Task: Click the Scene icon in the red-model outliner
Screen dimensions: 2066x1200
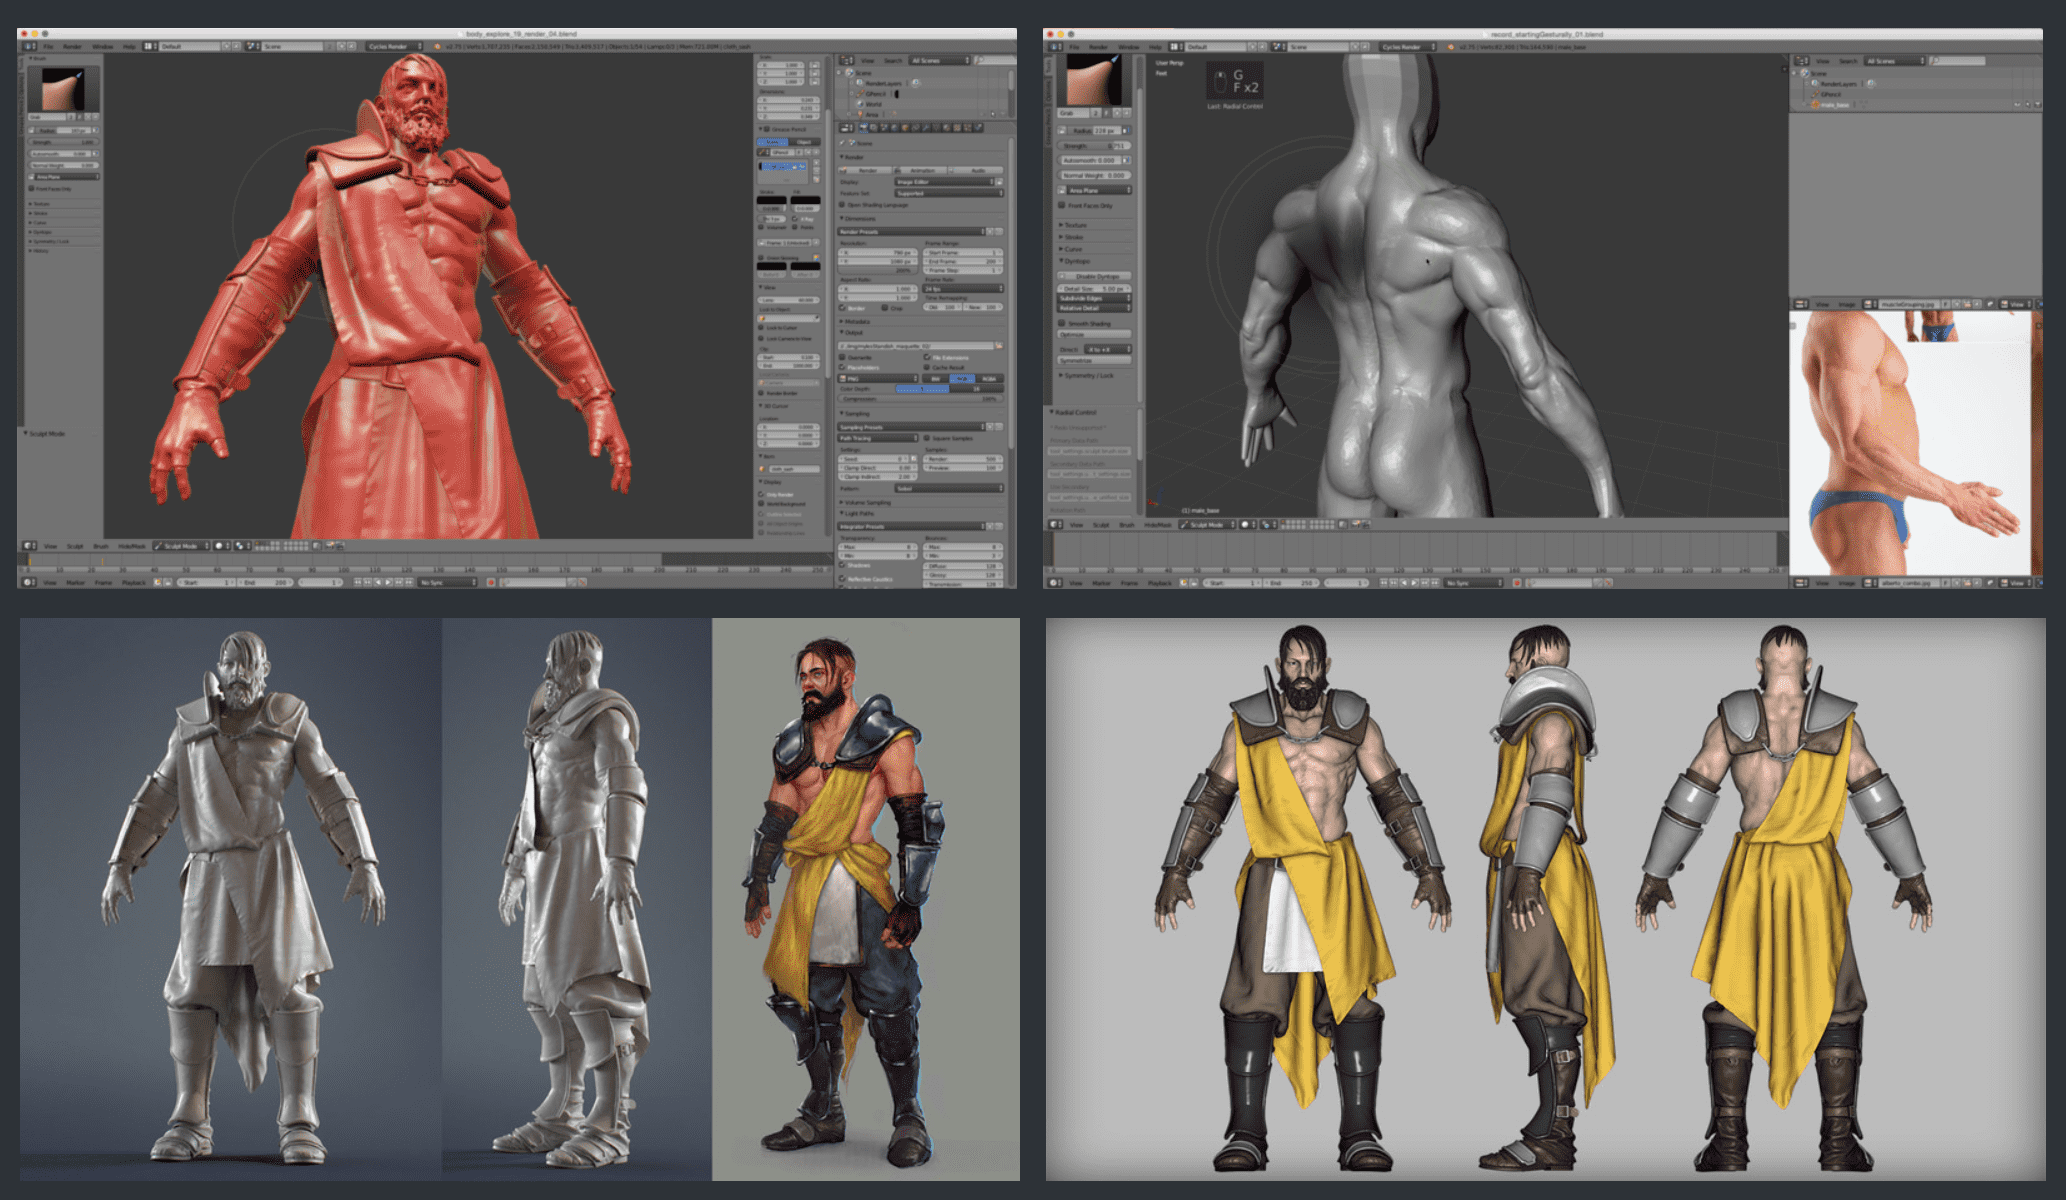Action: click(x=851, y=73)
